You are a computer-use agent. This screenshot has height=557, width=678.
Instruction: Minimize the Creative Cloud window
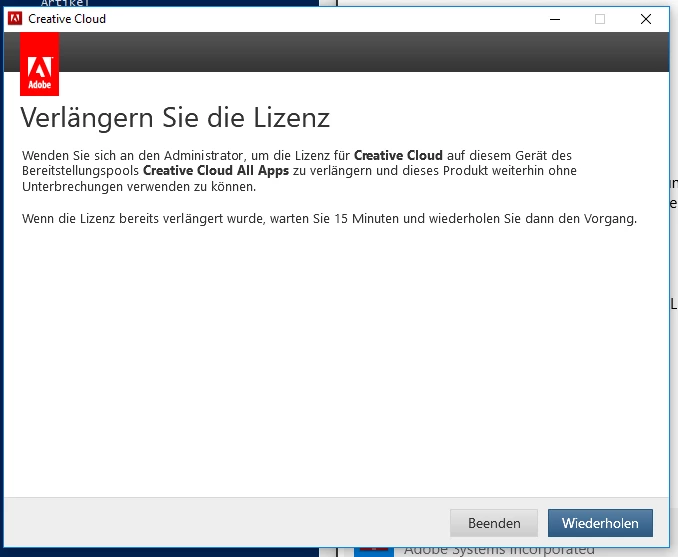point(555,19)
